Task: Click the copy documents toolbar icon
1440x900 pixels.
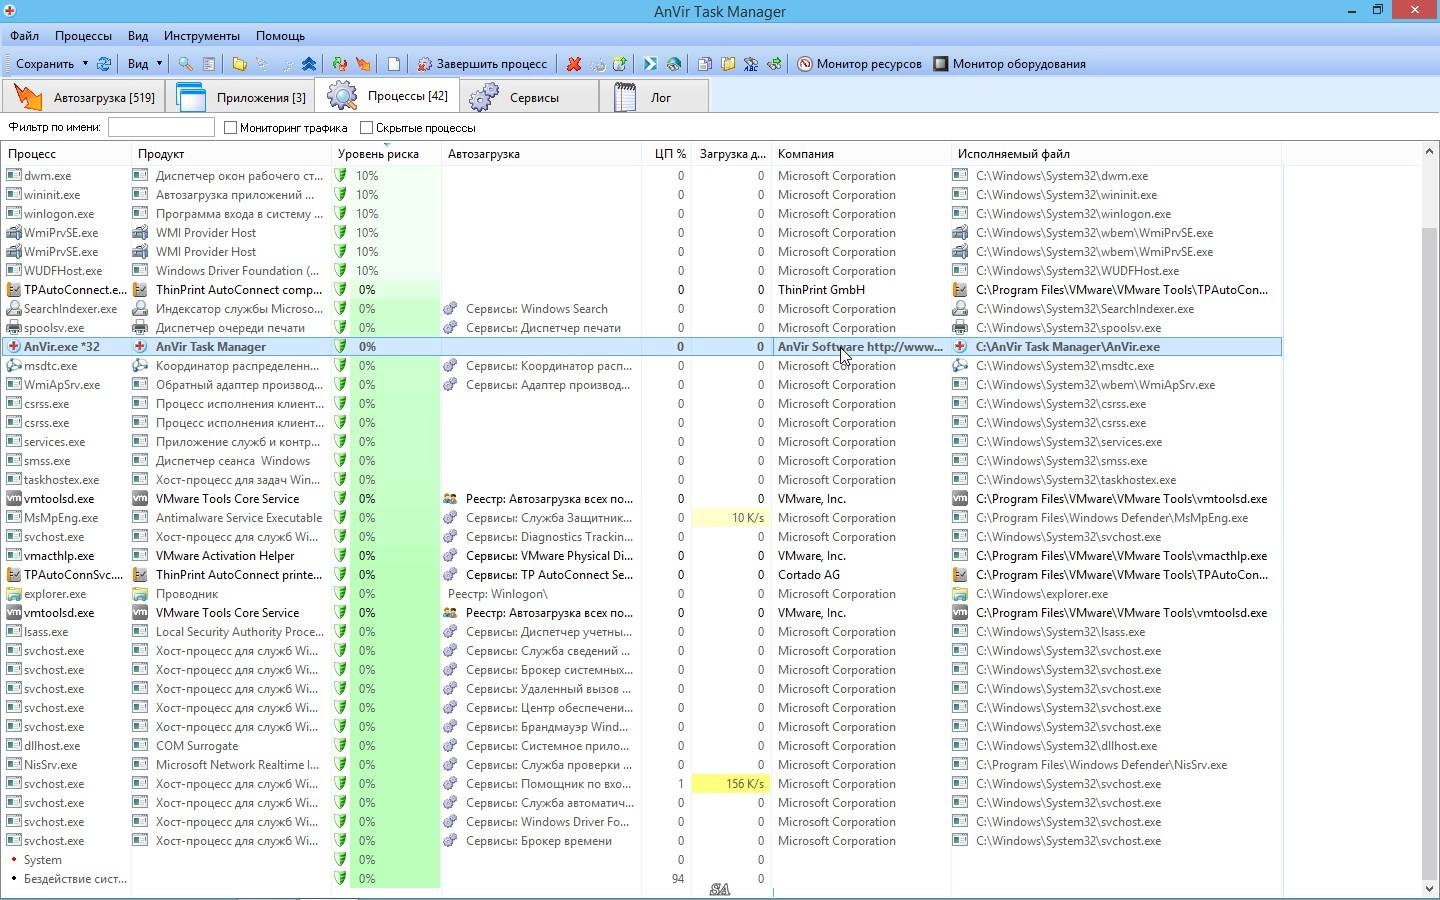Action: 705,63
